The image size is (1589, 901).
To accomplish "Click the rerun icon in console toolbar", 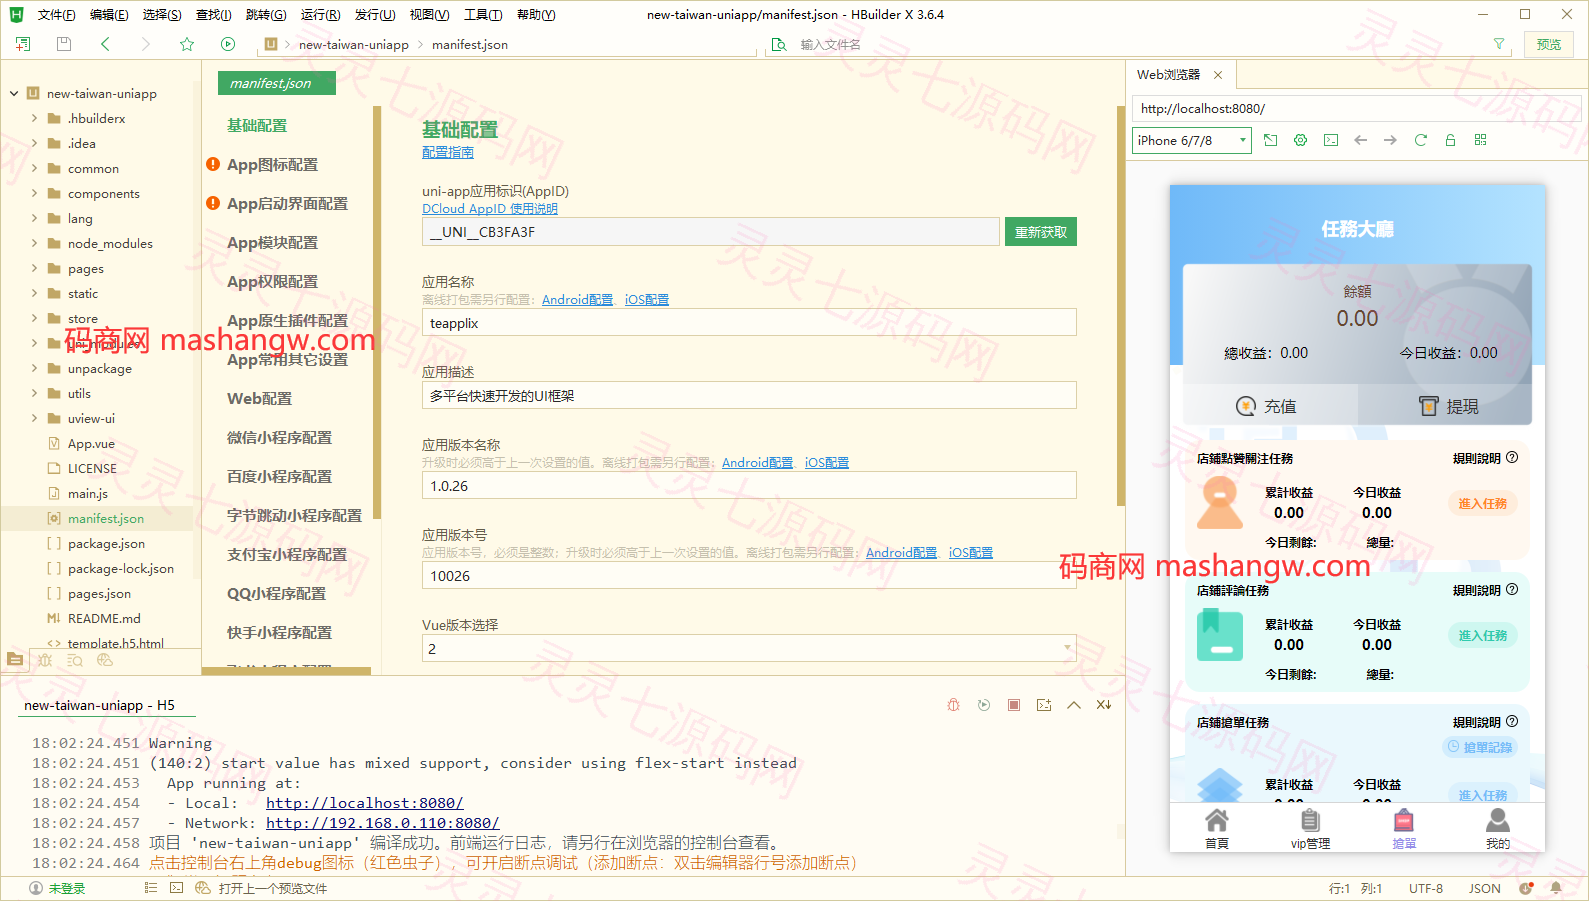I will point(984,705).
